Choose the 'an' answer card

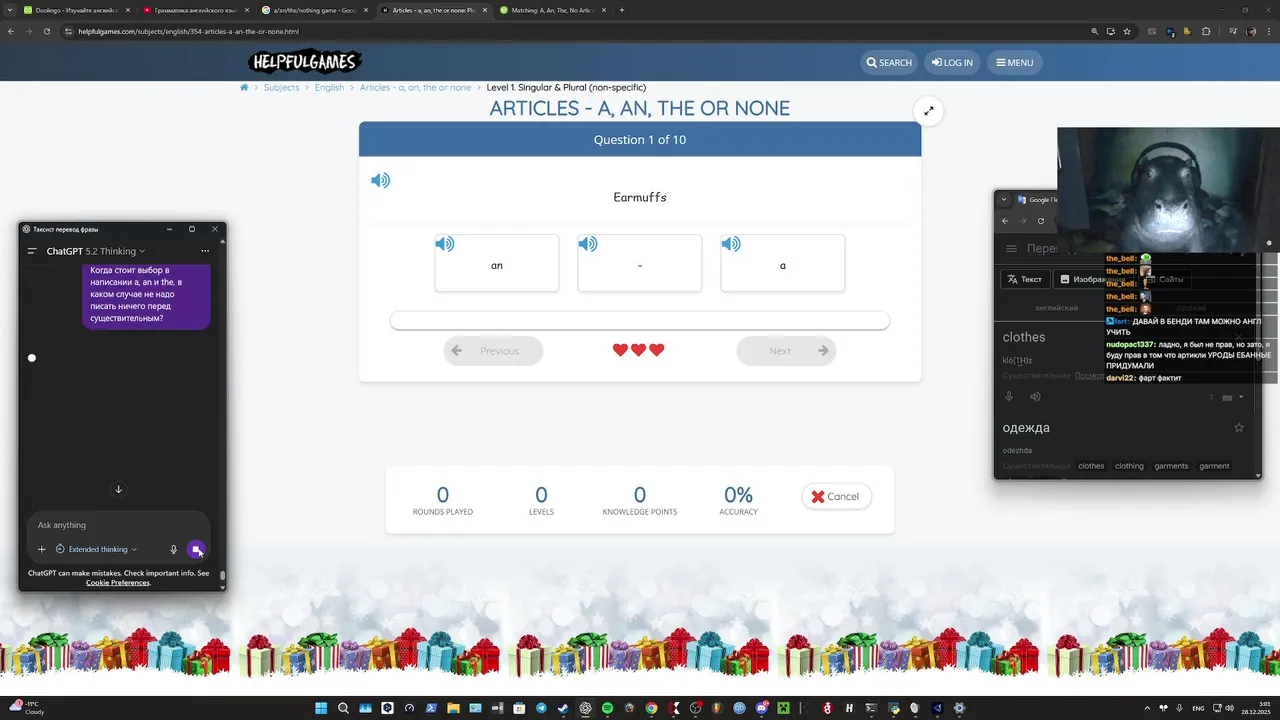497,264
